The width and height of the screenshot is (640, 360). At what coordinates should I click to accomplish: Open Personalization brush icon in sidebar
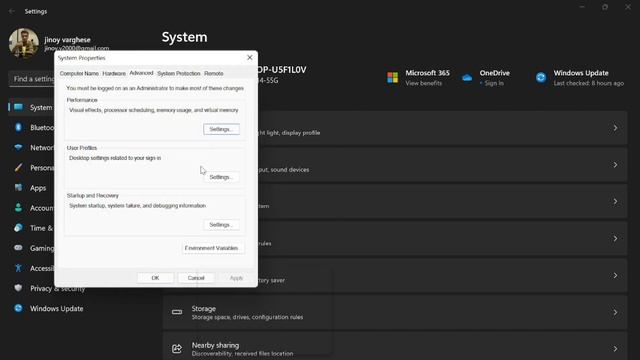pyautogui.click(x=18, y=167)
